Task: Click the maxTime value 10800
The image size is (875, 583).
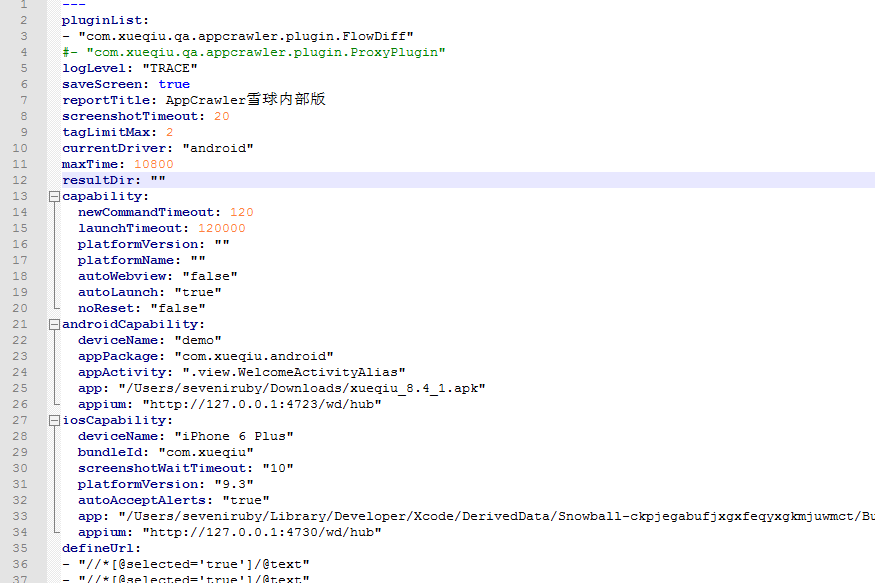Action: click(153, 165)
